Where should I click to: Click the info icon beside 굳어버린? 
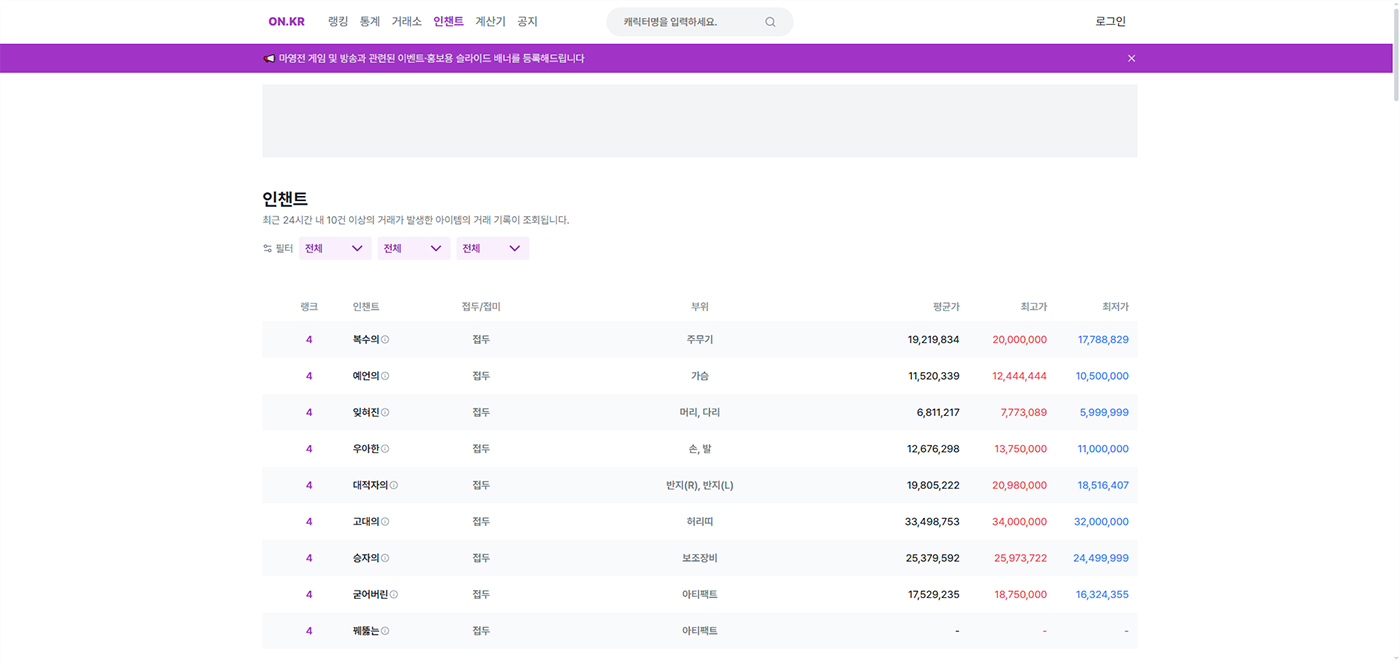pyautogui.click(x=394, y=594)
